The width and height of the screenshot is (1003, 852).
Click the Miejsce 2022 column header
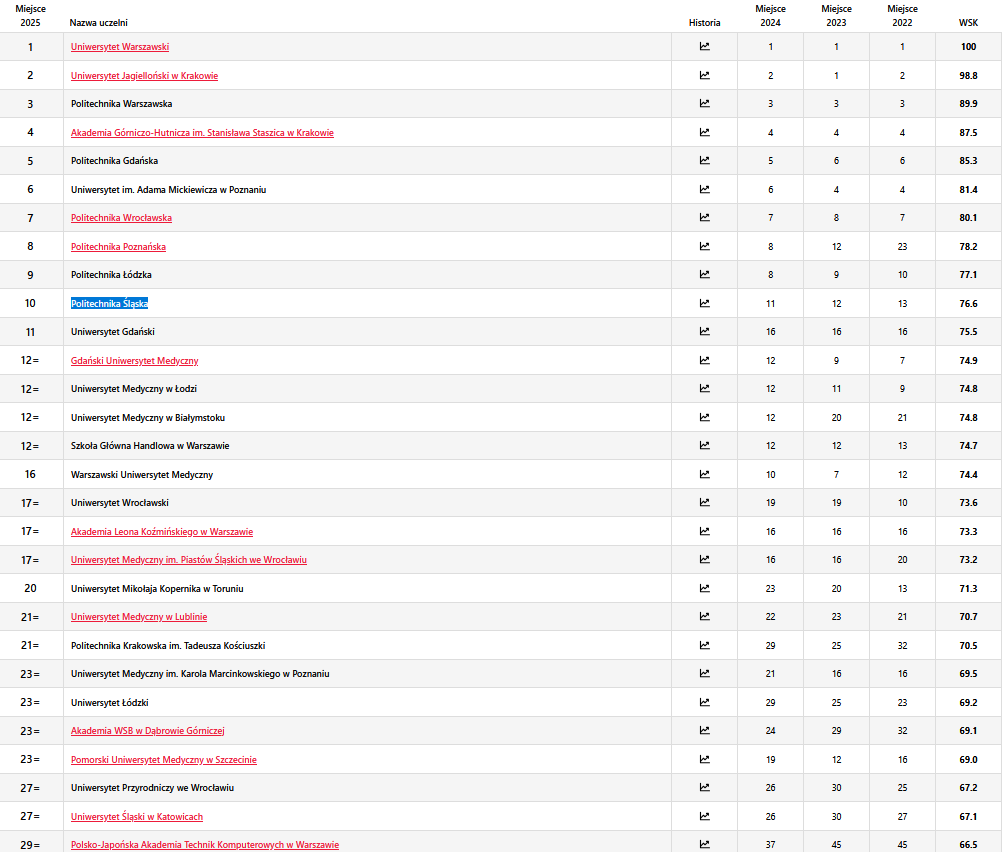[x=902, y=16]
